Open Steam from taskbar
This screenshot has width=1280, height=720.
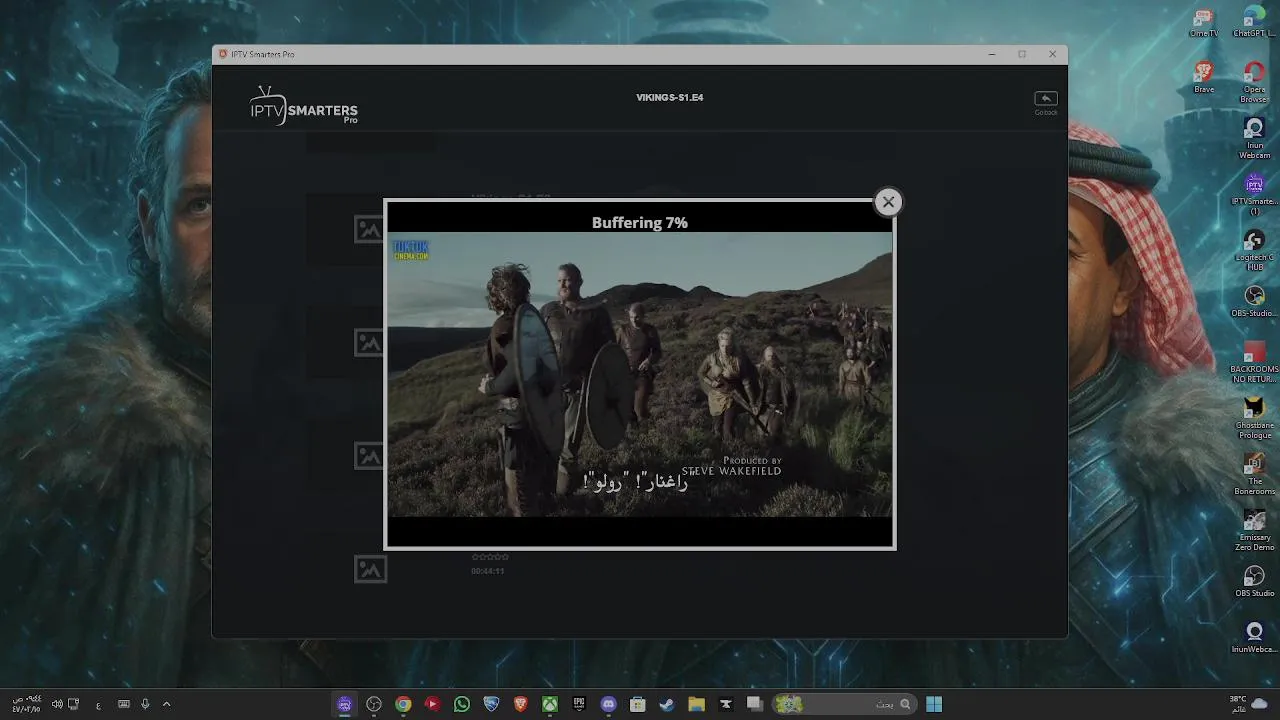pos(667,704)
